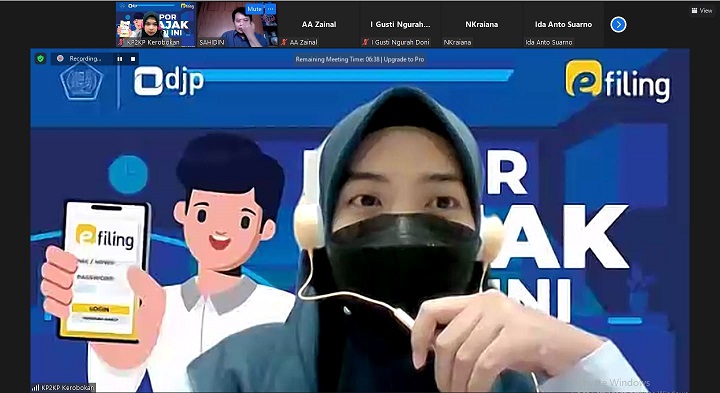Image resolution: width=720 pixels, height=393 pixels.
Task: Open more options on SAHIDIN's video
Action: coord(270,9)
